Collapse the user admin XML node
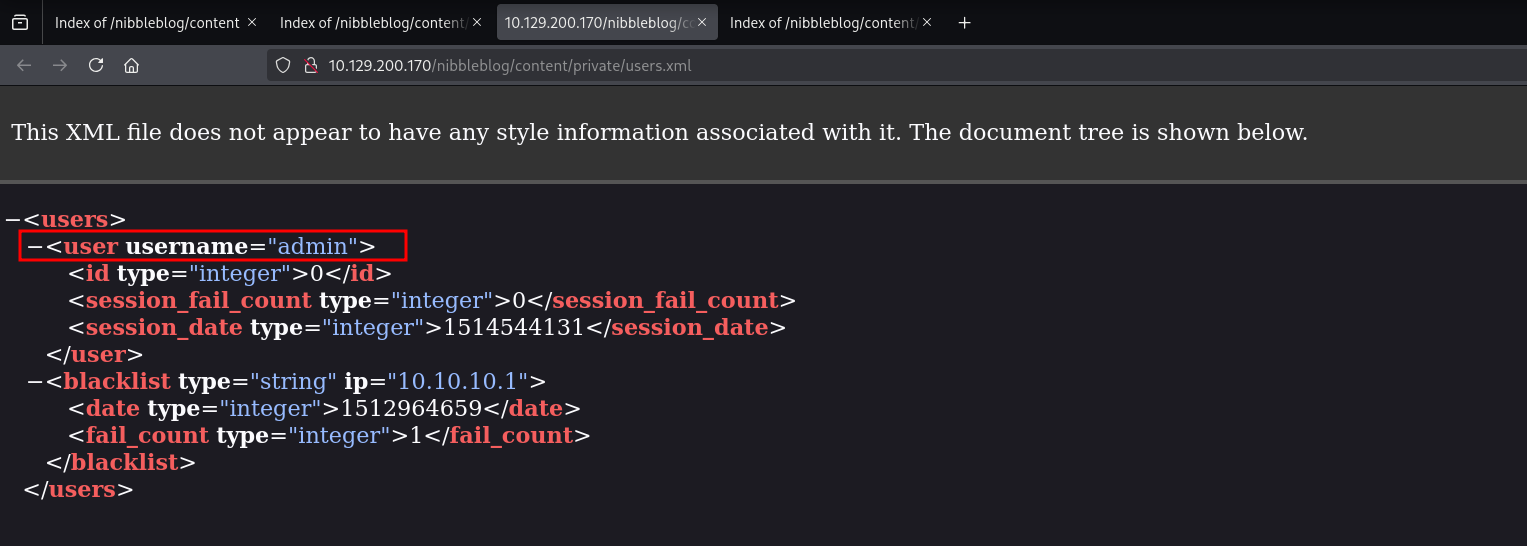The width and height of the screenshot is (1527, 546). click(x=35, y=246)
